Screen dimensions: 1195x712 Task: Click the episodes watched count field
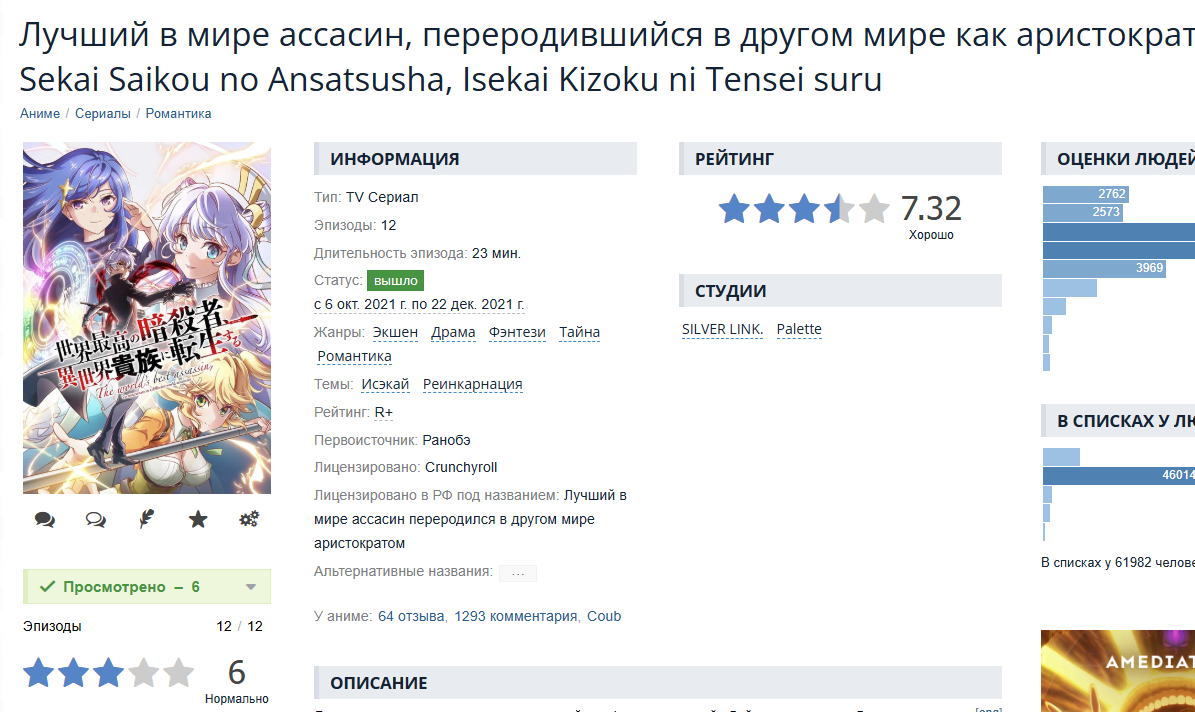223,626
